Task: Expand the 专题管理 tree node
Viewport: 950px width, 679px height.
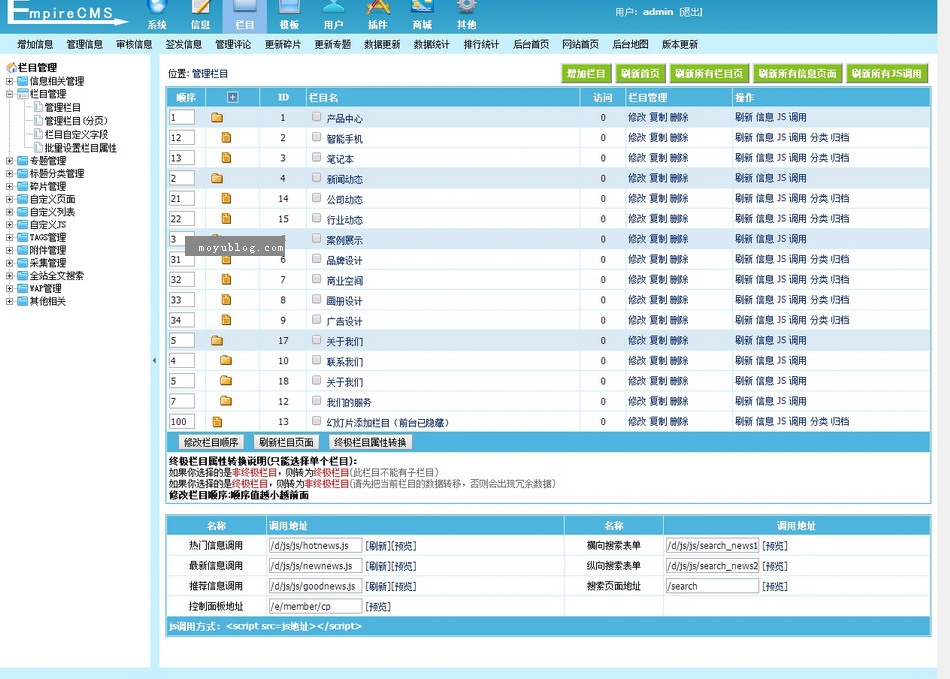Action: (x=10, y=160)
